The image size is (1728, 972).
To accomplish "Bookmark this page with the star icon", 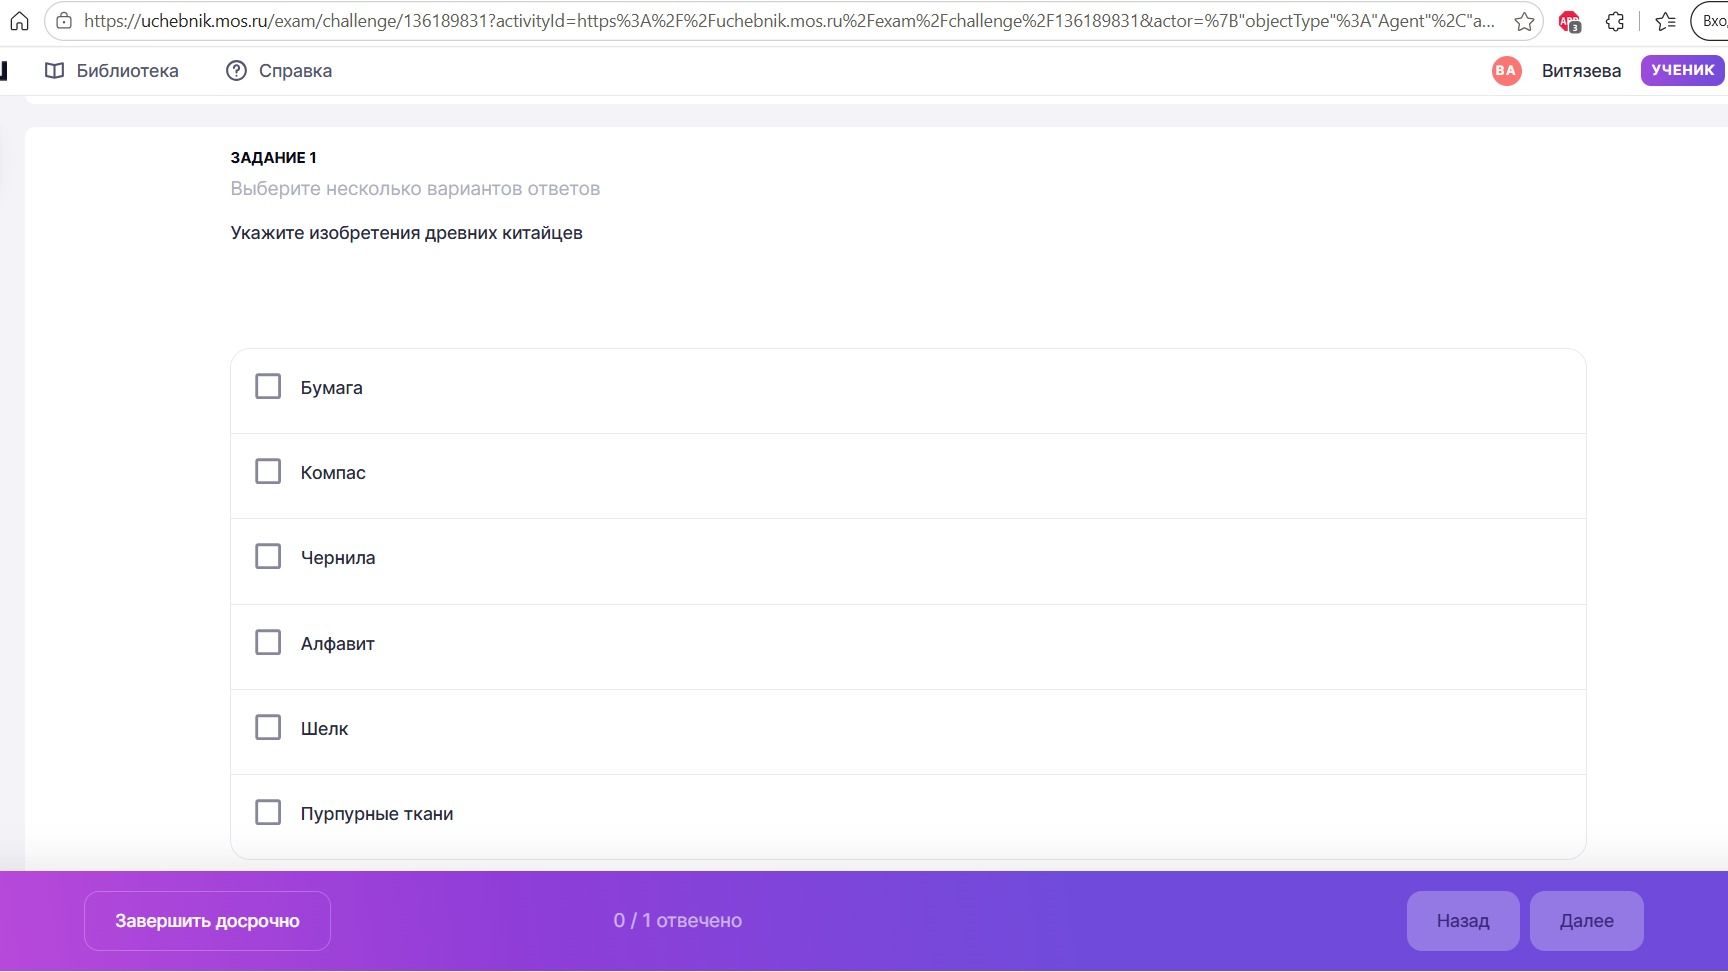I will pyautogui.click(x=1524, y=21).
